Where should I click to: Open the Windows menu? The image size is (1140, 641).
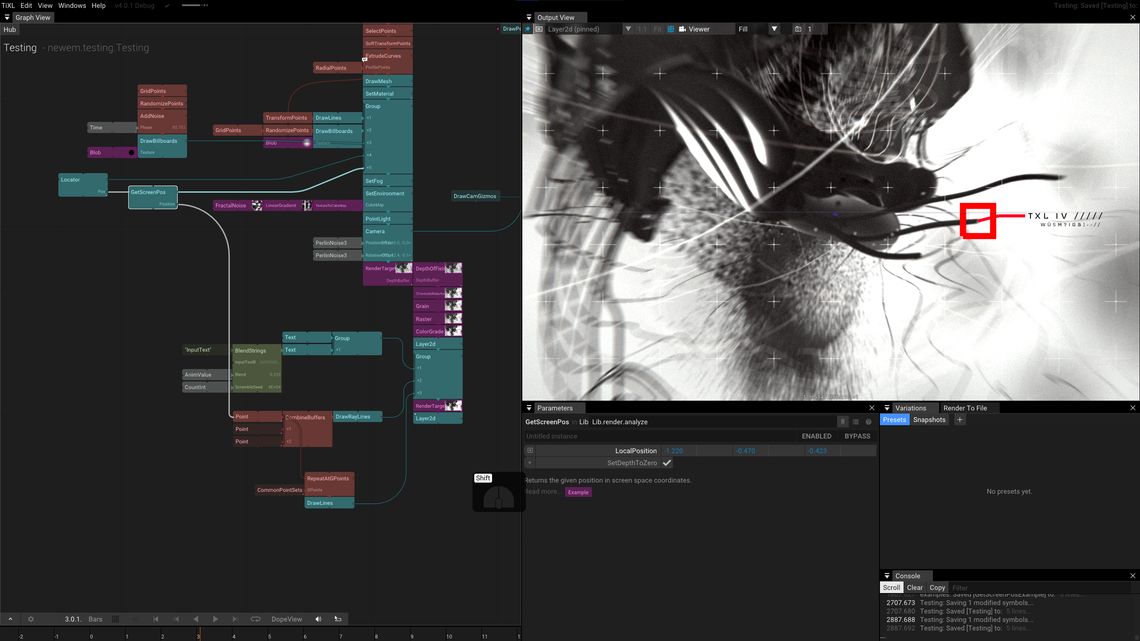72,5
